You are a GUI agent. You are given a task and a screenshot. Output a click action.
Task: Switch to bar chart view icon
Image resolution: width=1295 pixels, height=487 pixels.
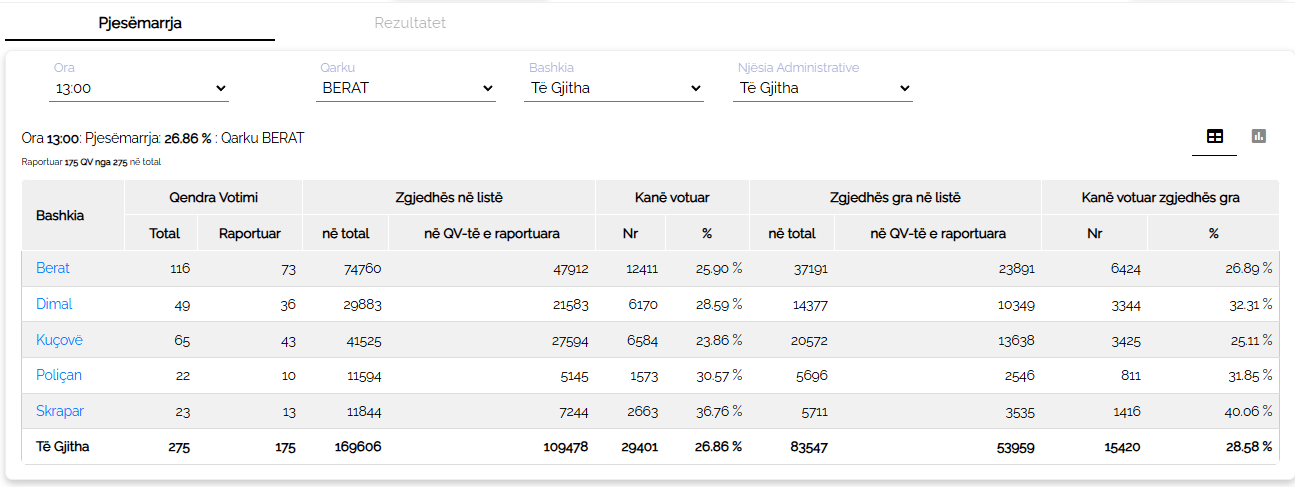click(1259, 136)
